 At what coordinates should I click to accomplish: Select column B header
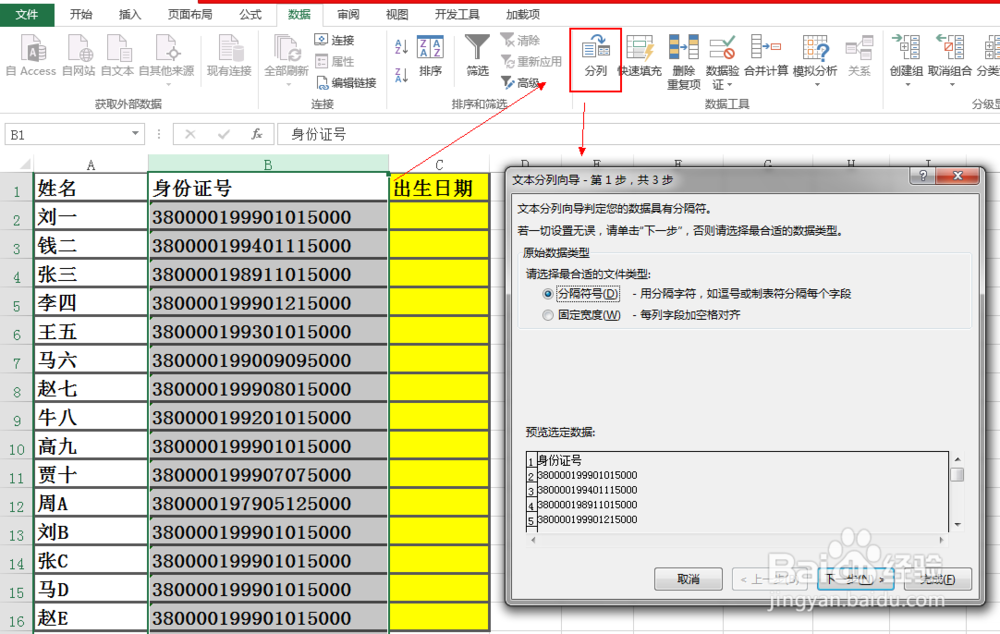pos(268,164)
